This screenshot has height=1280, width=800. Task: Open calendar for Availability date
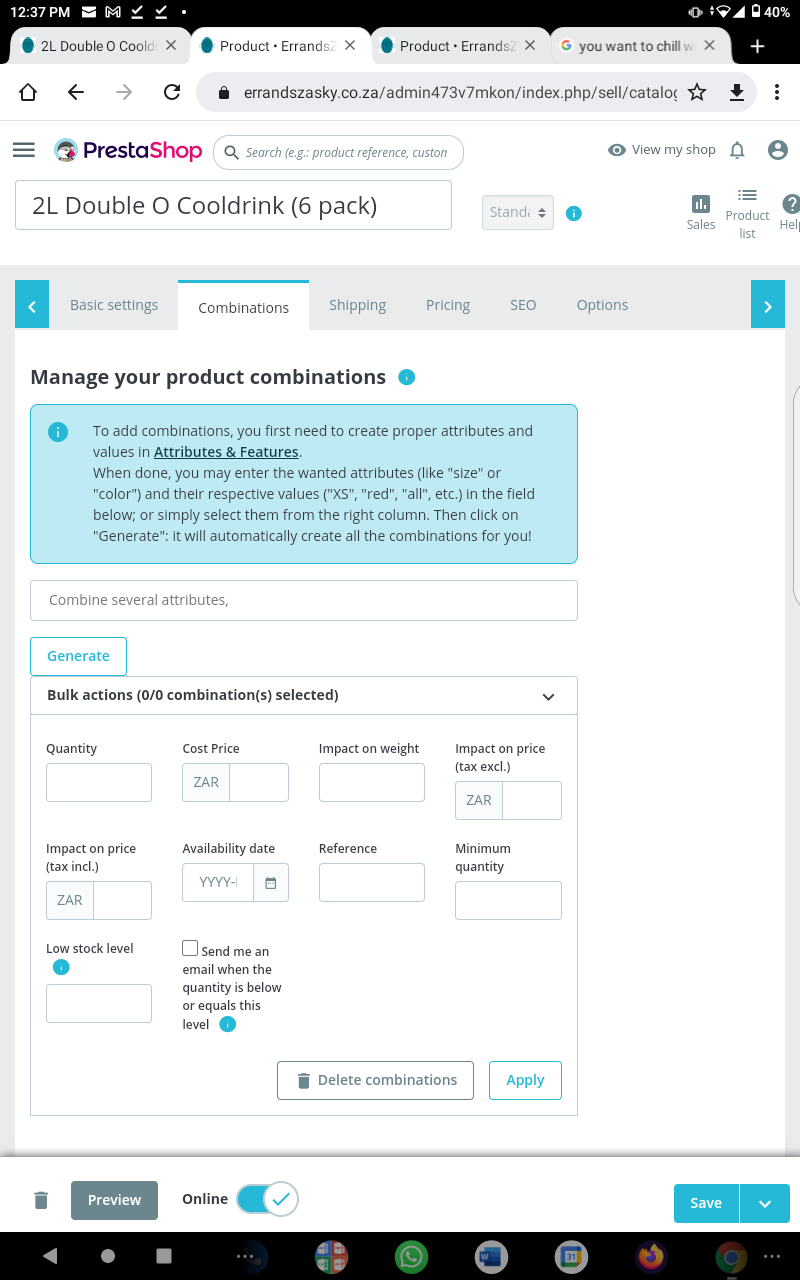point(270,883)
